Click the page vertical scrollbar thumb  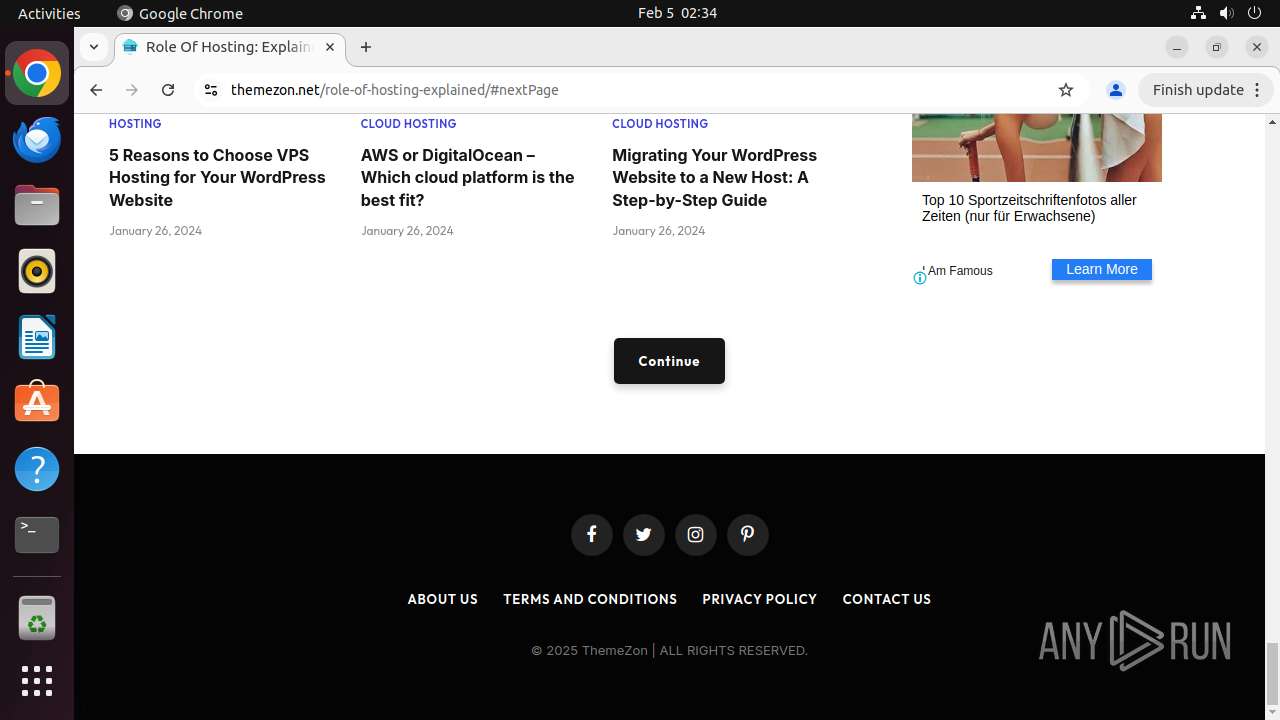click(x=1272, y=674)
